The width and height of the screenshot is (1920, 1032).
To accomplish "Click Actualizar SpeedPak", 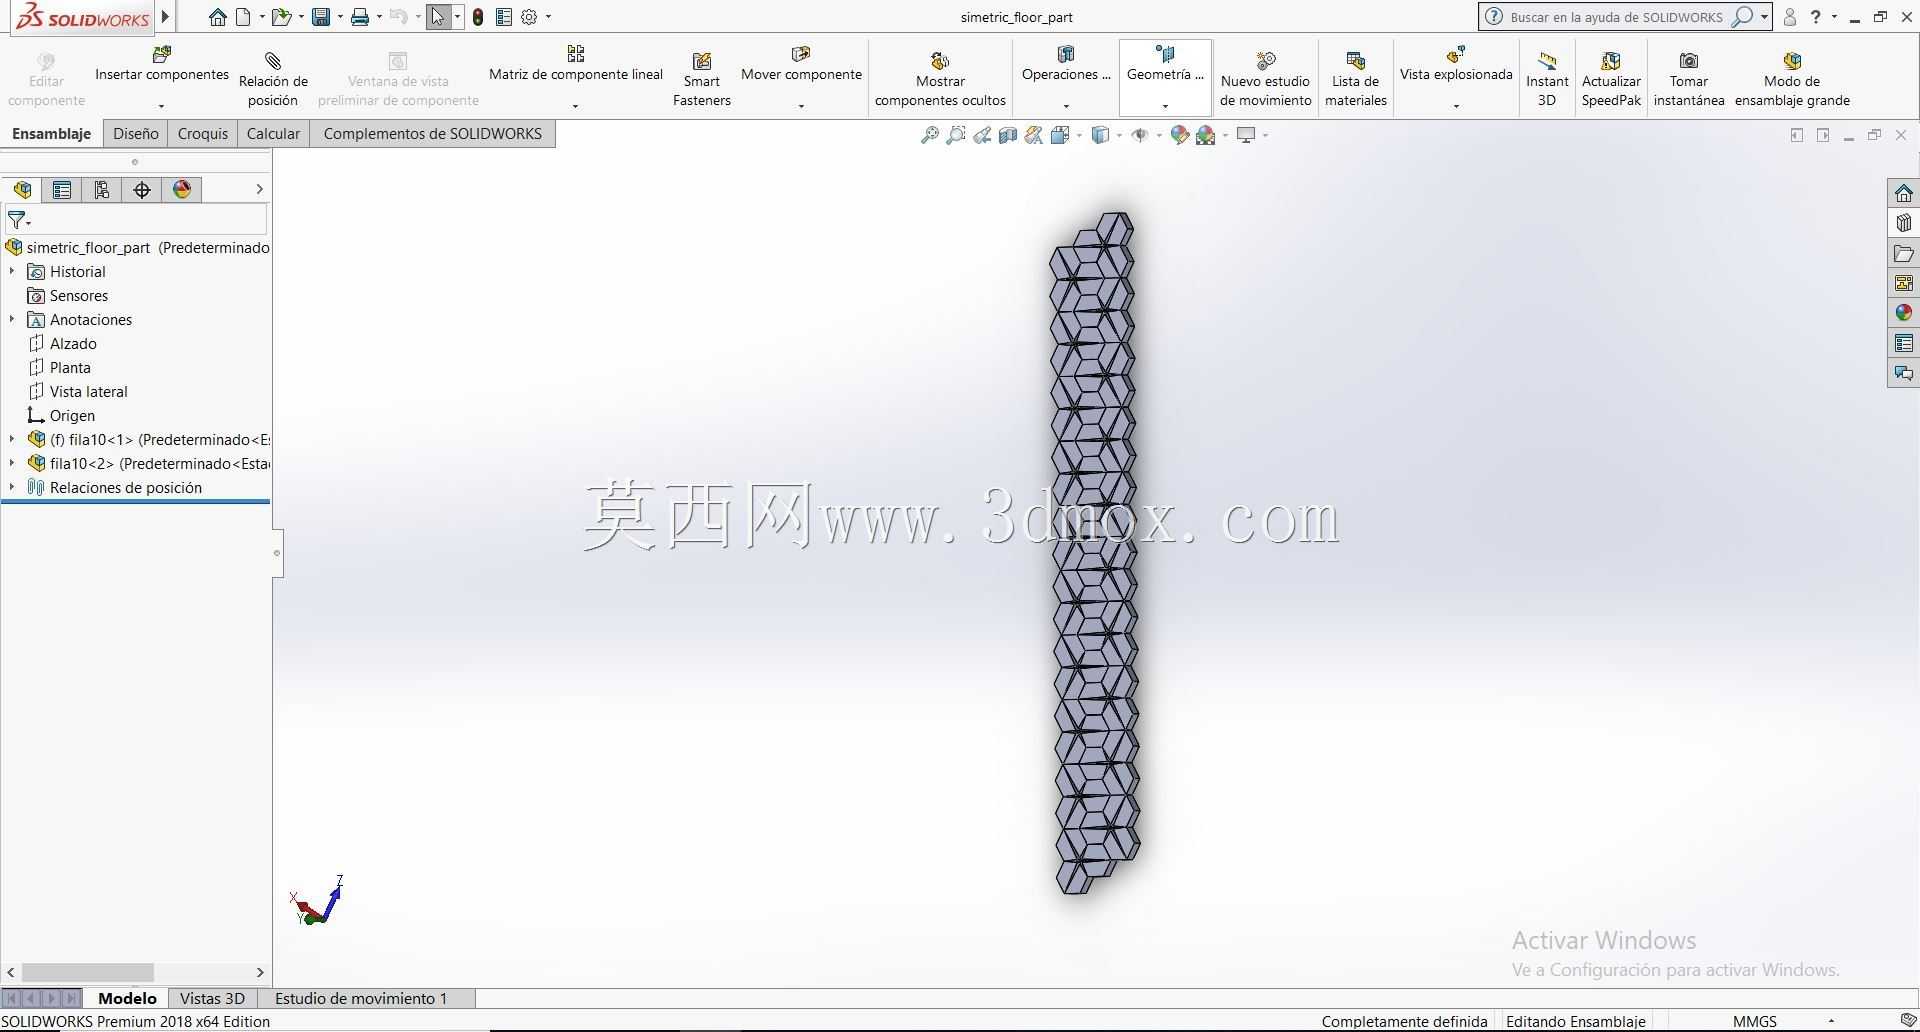I will tap(1611, 77).
